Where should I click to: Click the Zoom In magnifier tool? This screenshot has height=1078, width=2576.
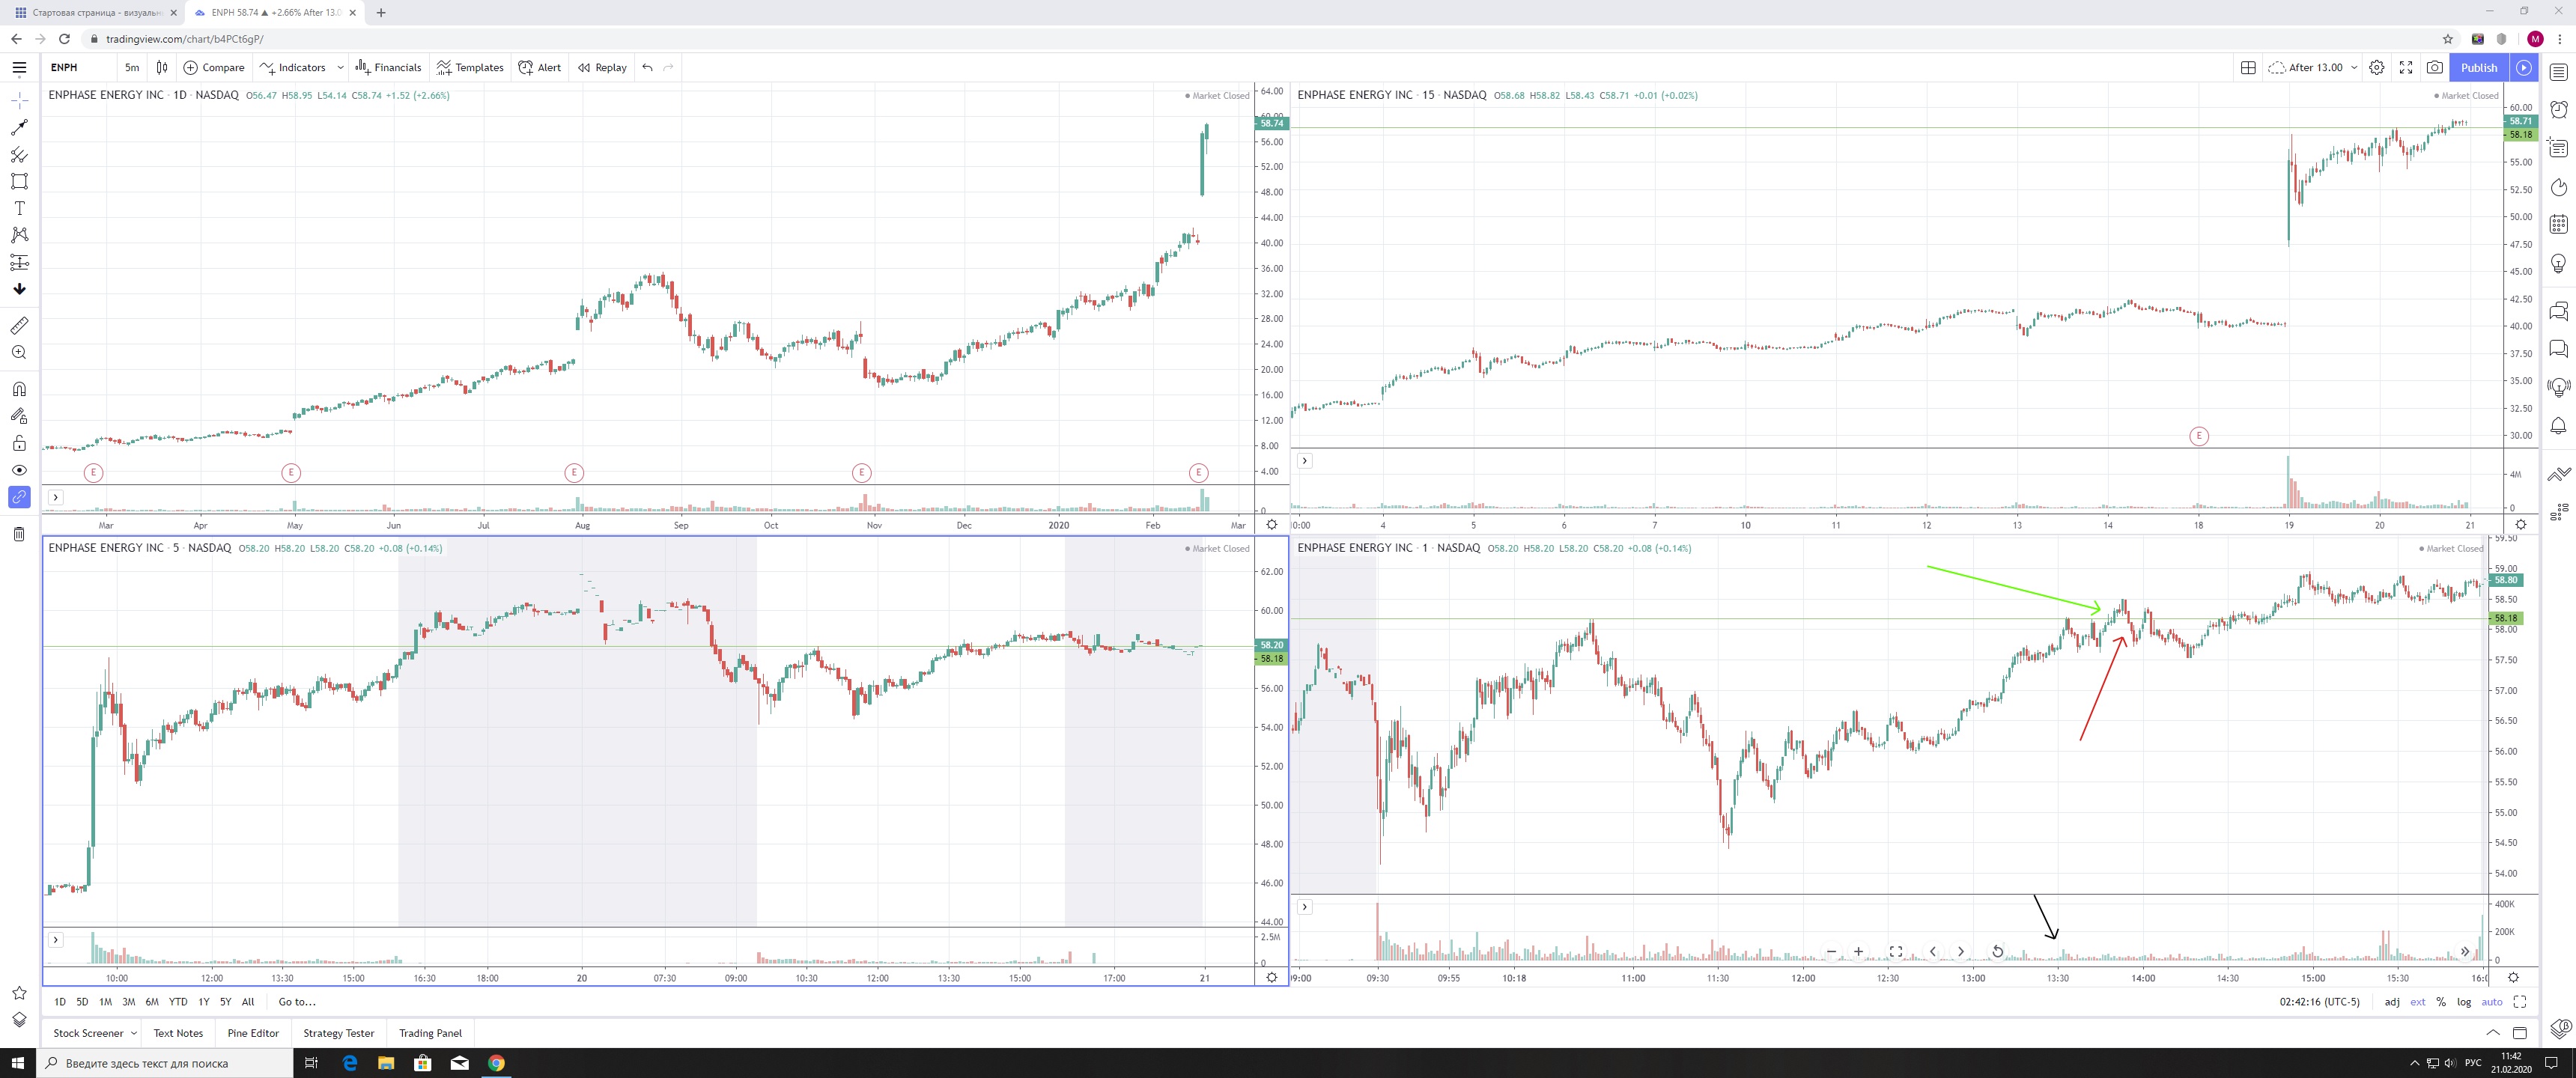pos(19,352)
